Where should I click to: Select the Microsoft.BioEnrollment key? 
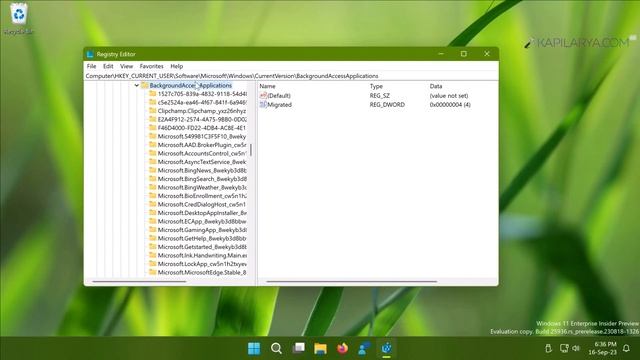202,196
